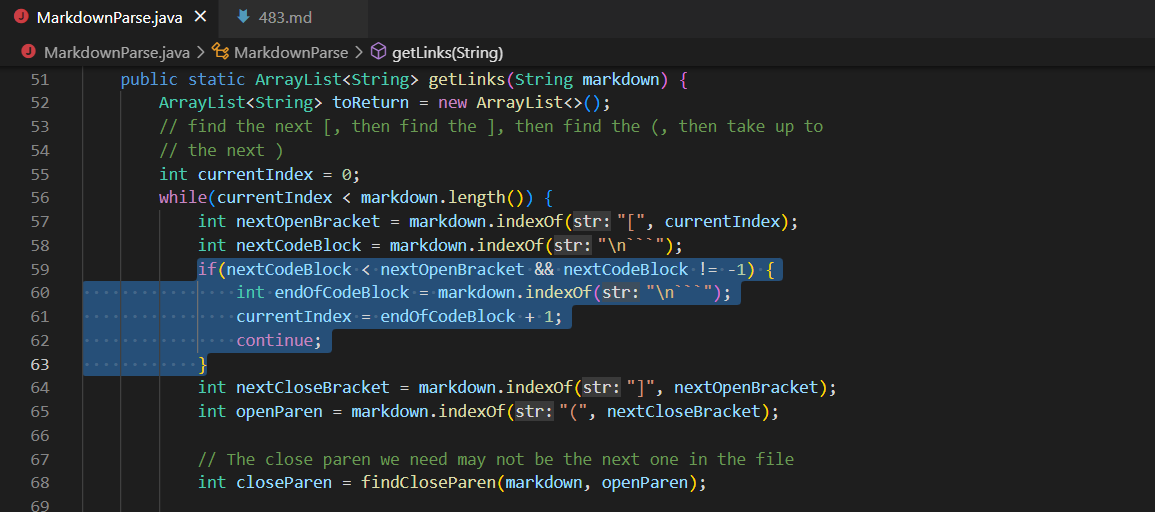Click the getLinks method name on line 51

click(466, 79)
